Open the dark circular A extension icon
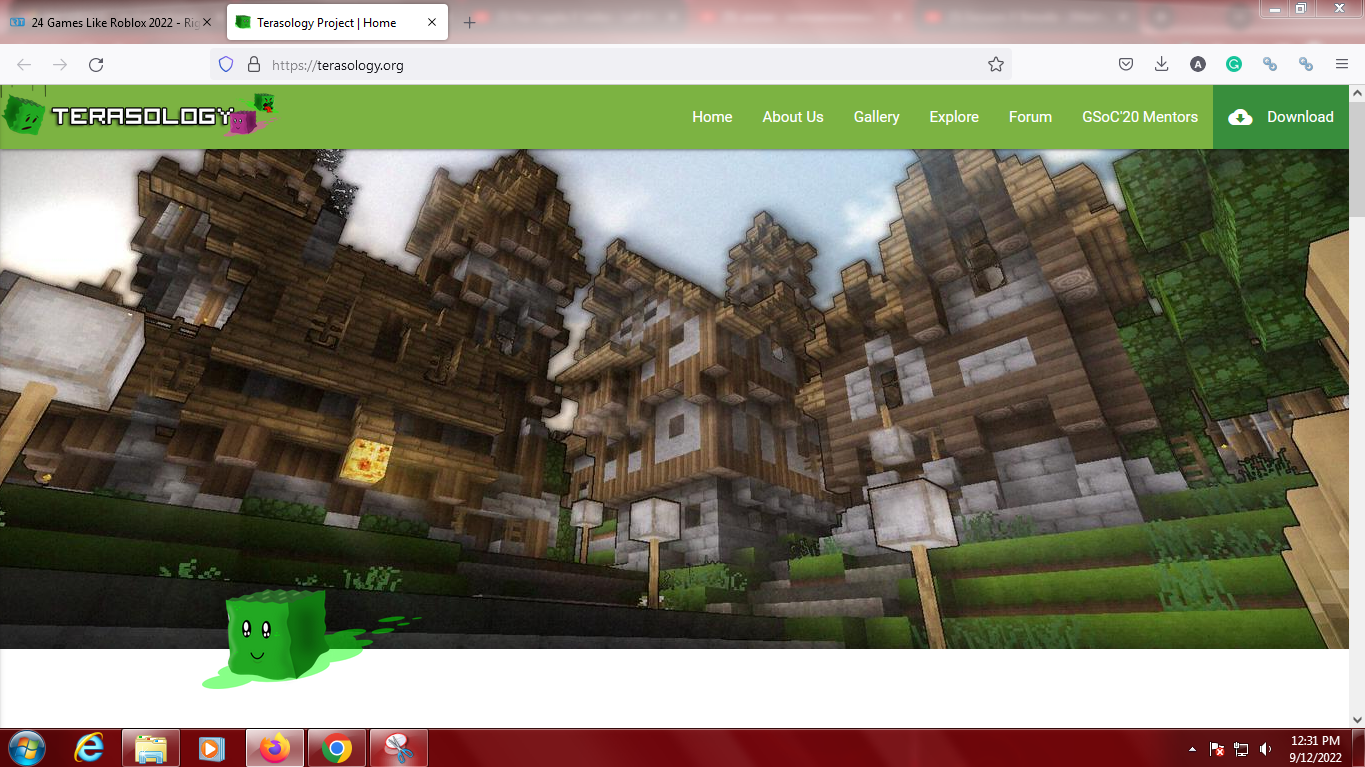 [1198, 64]
